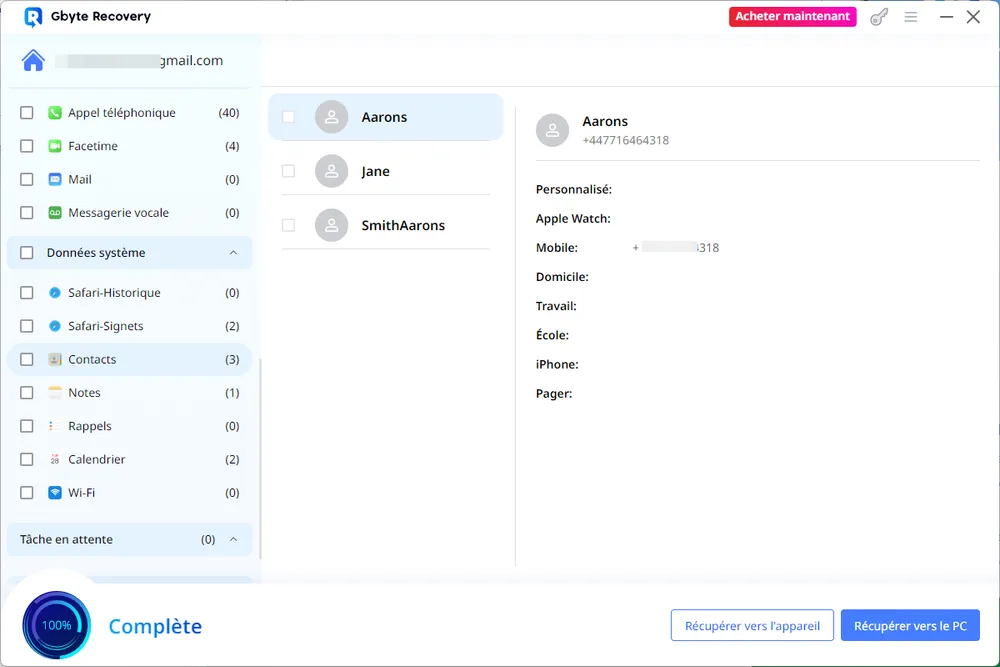Viewport: 1000px width, 667px height.
Task: Click Récupérer vers le PC button
Action: (x=910, y=626)
